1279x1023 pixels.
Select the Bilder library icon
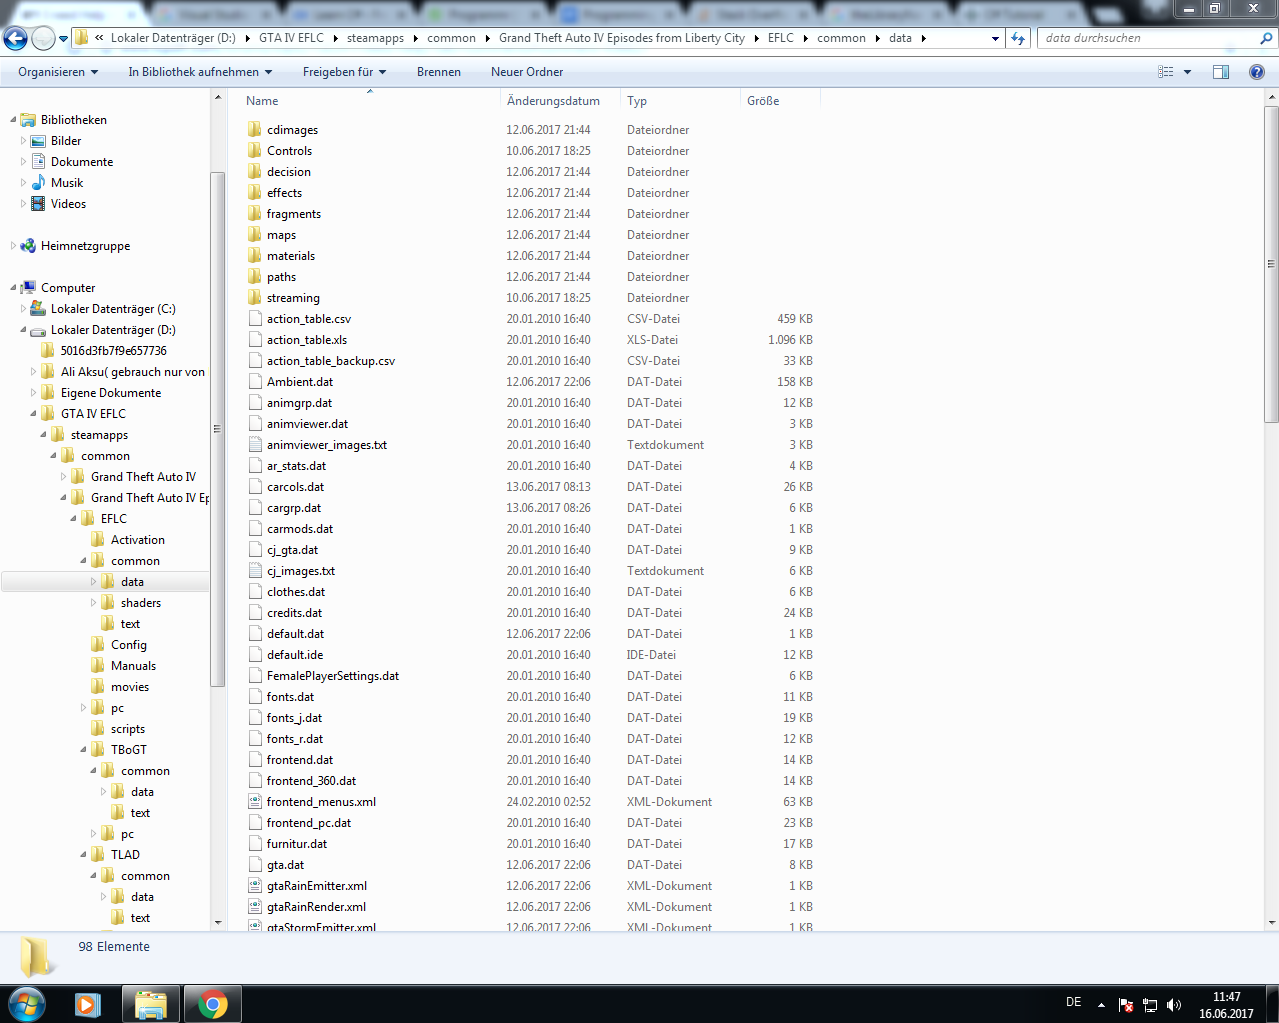[38, 140]
